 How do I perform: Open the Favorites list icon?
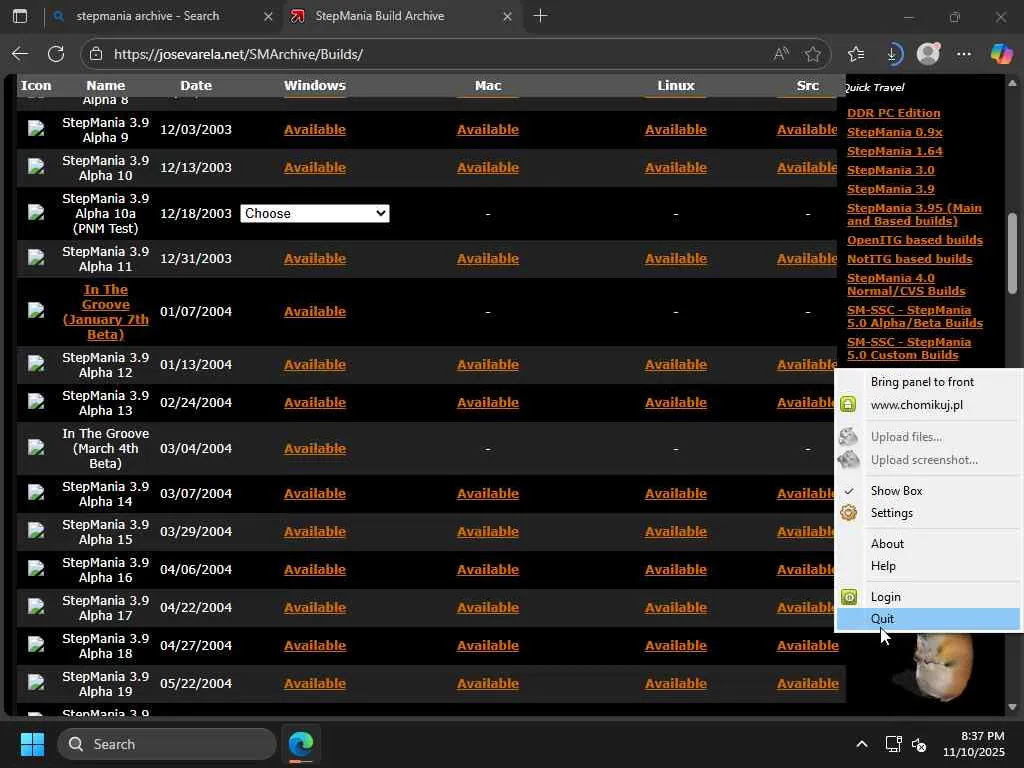856,54
